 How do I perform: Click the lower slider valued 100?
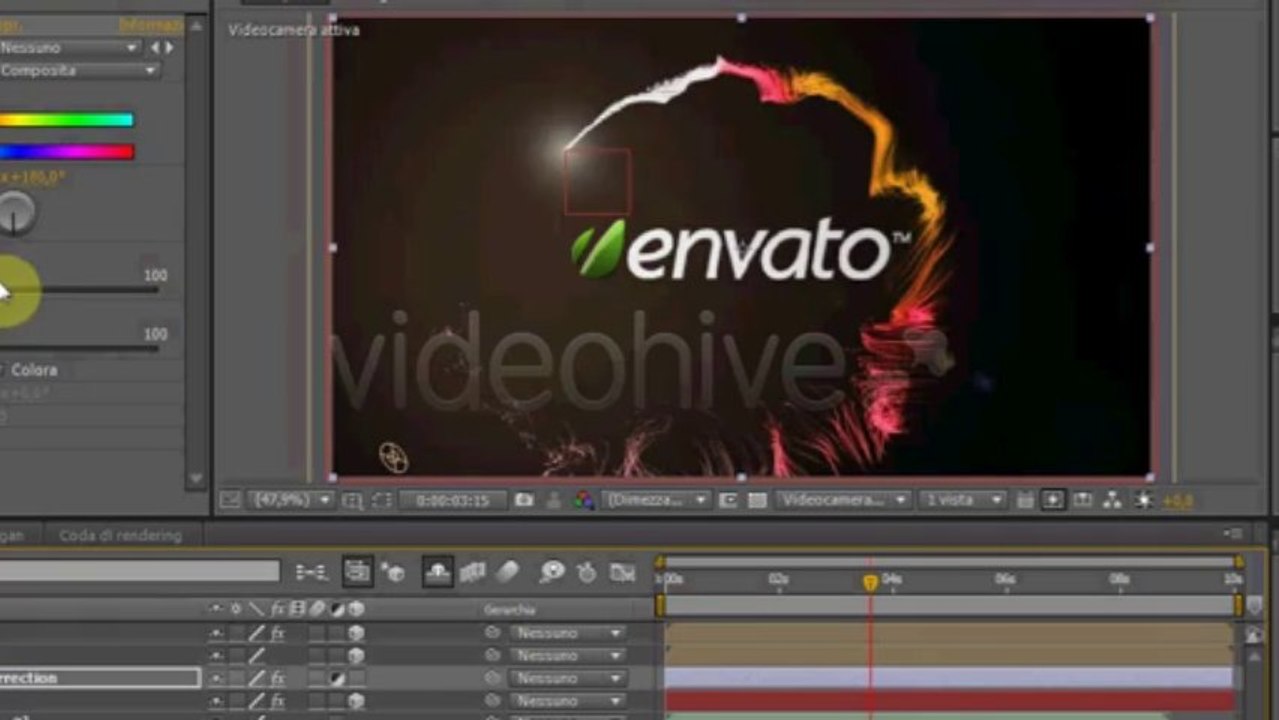click(x=79, y=348)
